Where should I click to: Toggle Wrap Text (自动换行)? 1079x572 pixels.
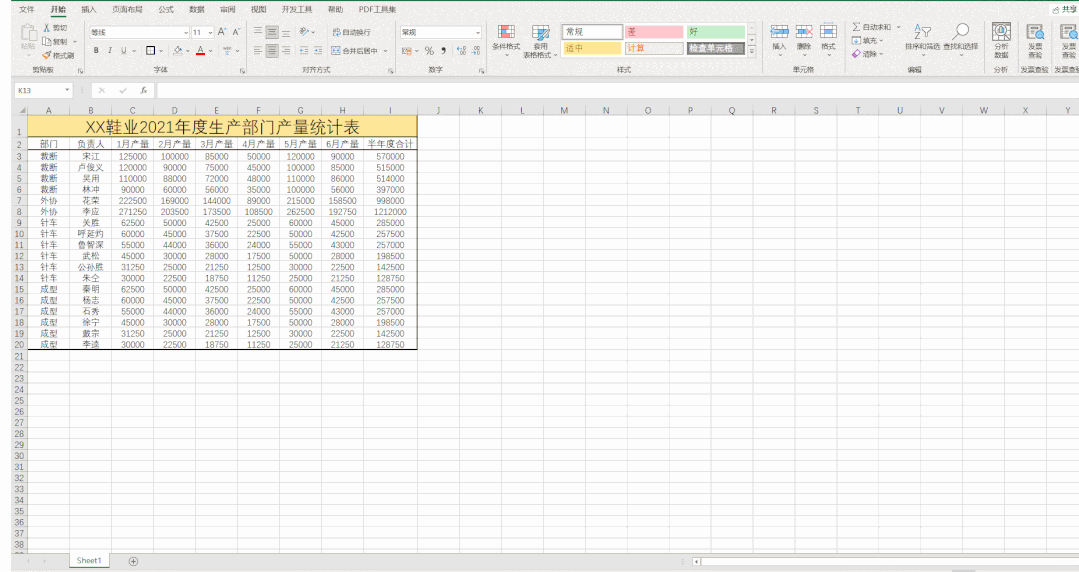pyautogui.click(x=351, y=32)
